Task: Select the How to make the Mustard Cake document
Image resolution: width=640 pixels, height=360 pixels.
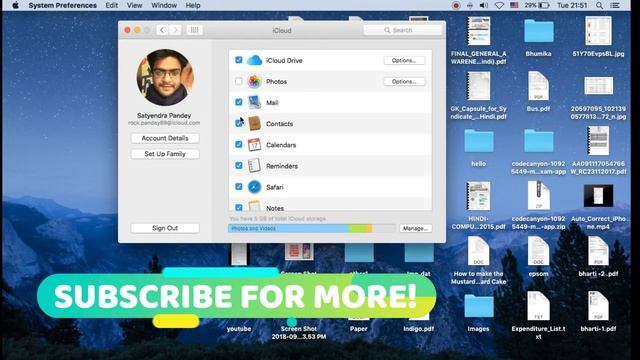Action: pos(478,251)
